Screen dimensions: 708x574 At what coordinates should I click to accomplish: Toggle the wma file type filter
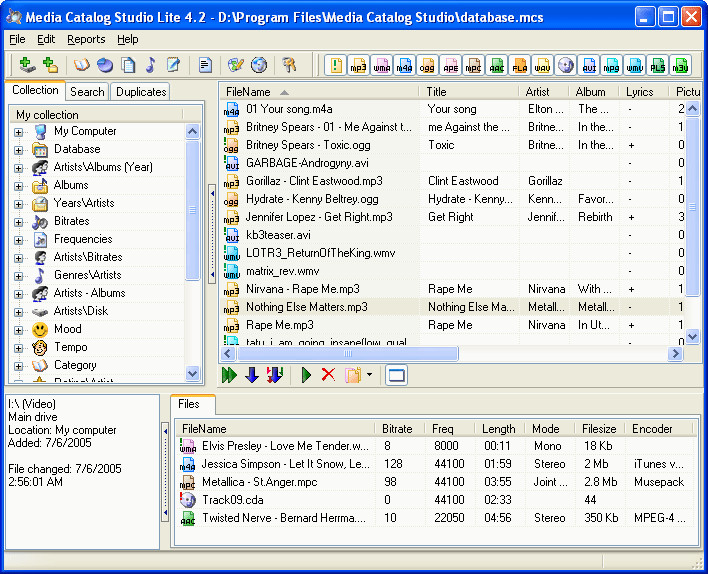pyautogui.click(x=382, y=65)
